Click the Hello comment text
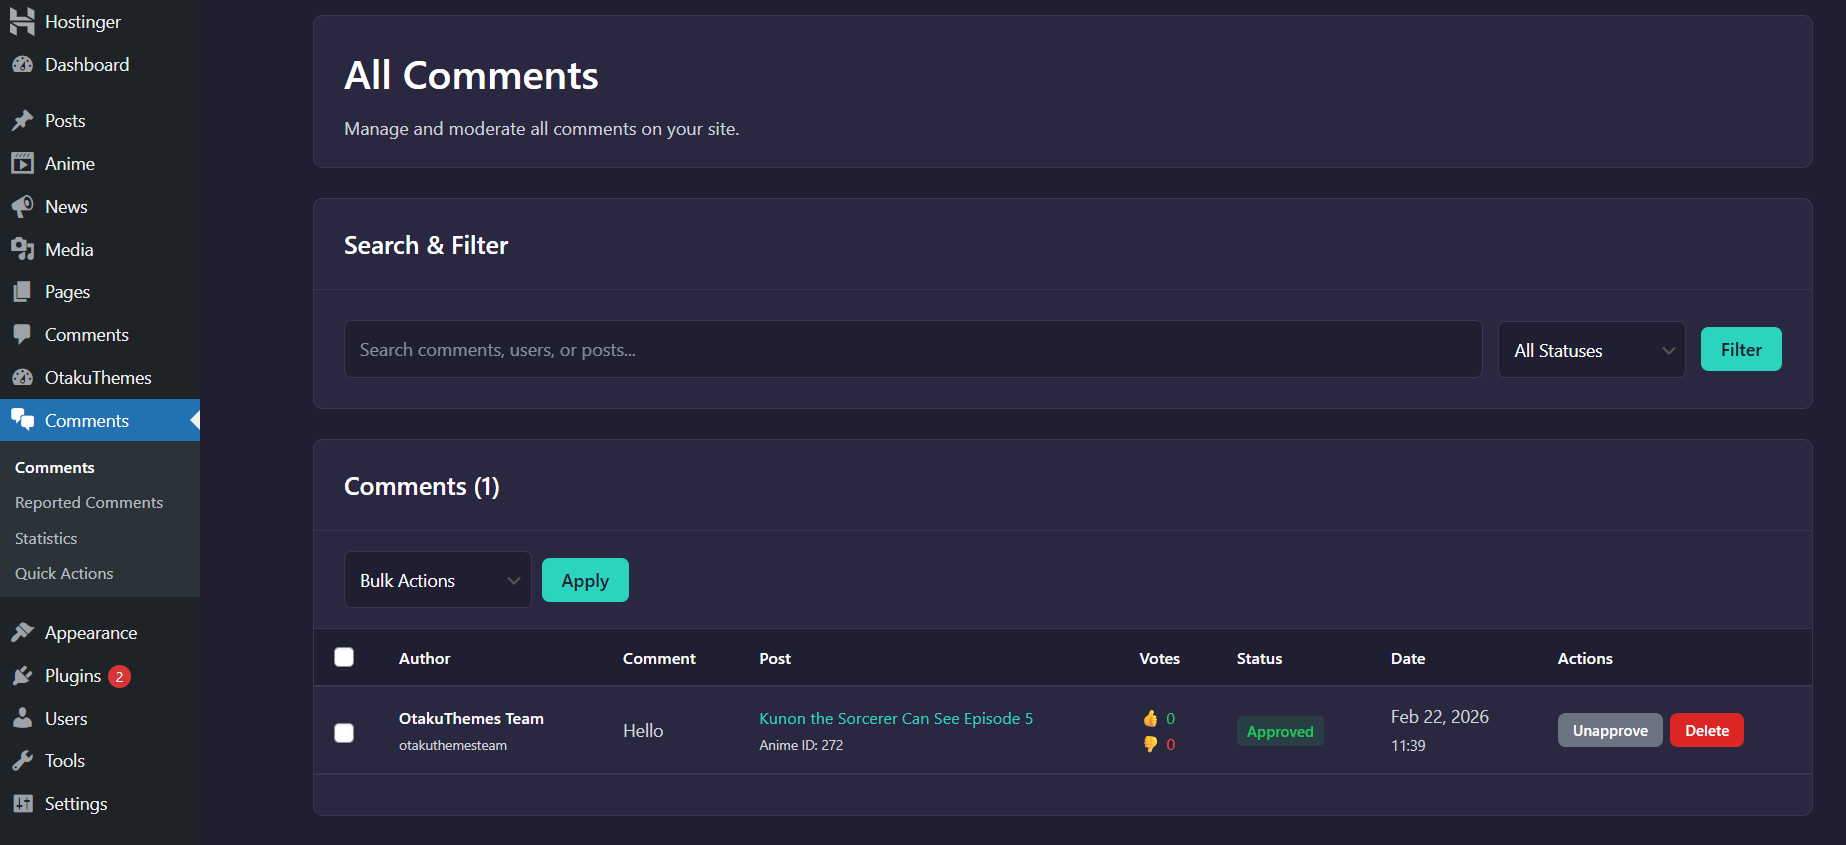 coord(643,731)
